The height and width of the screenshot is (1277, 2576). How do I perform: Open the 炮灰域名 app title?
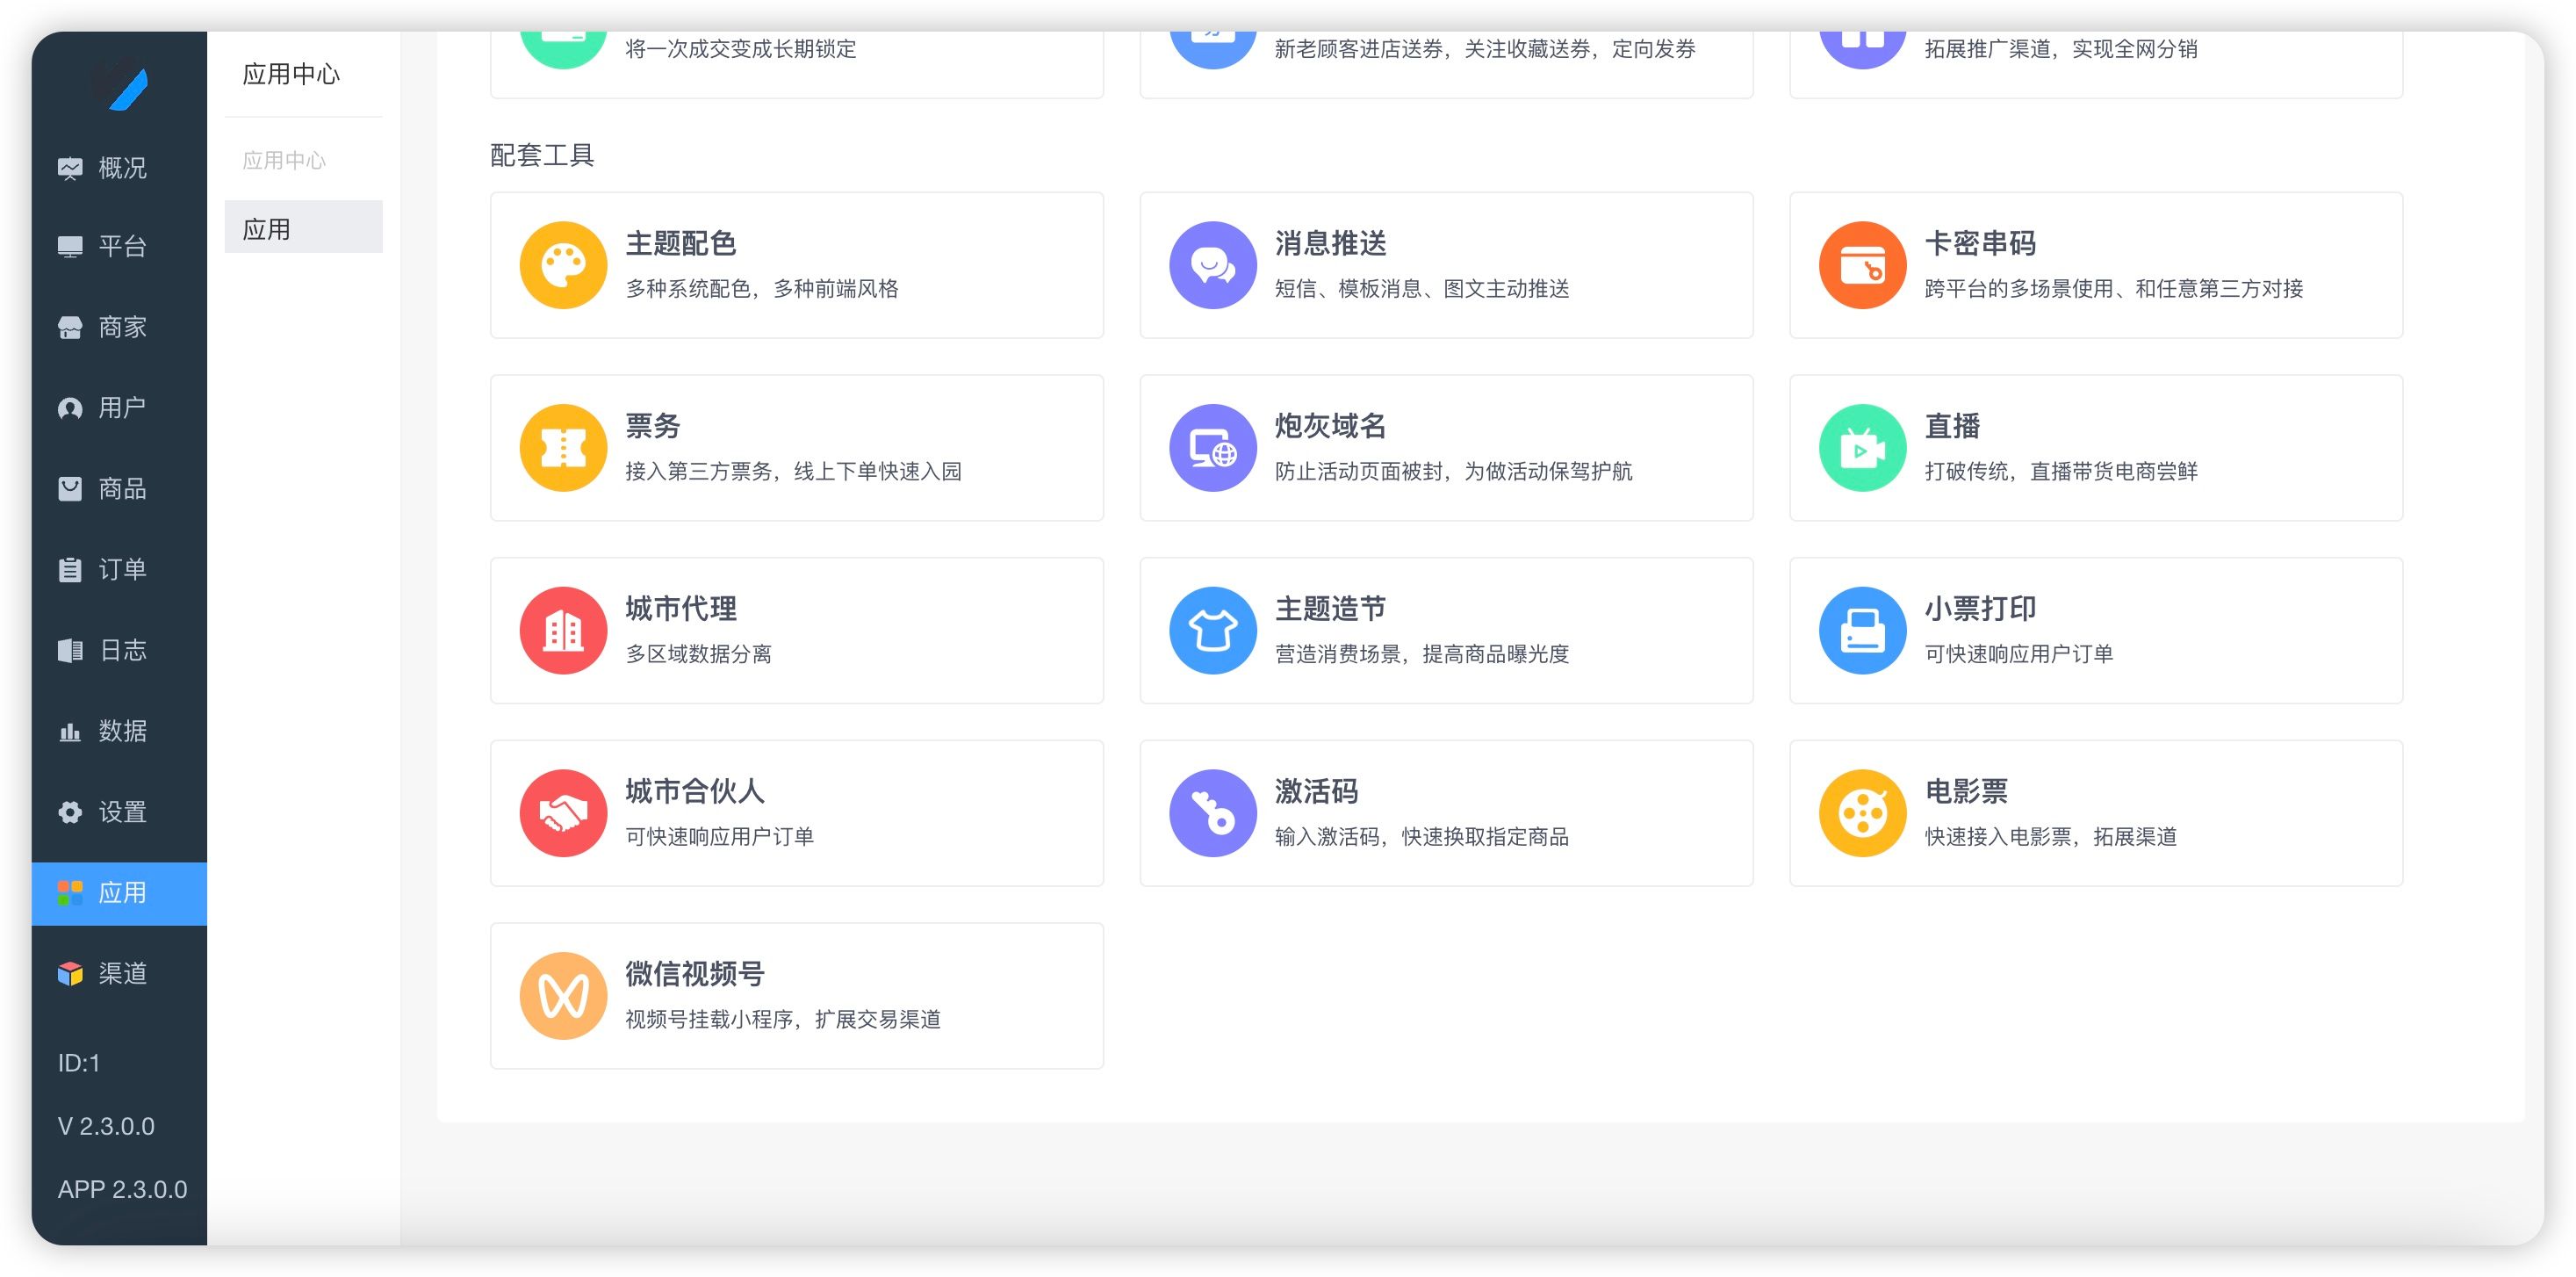(x=1330, y=426)
